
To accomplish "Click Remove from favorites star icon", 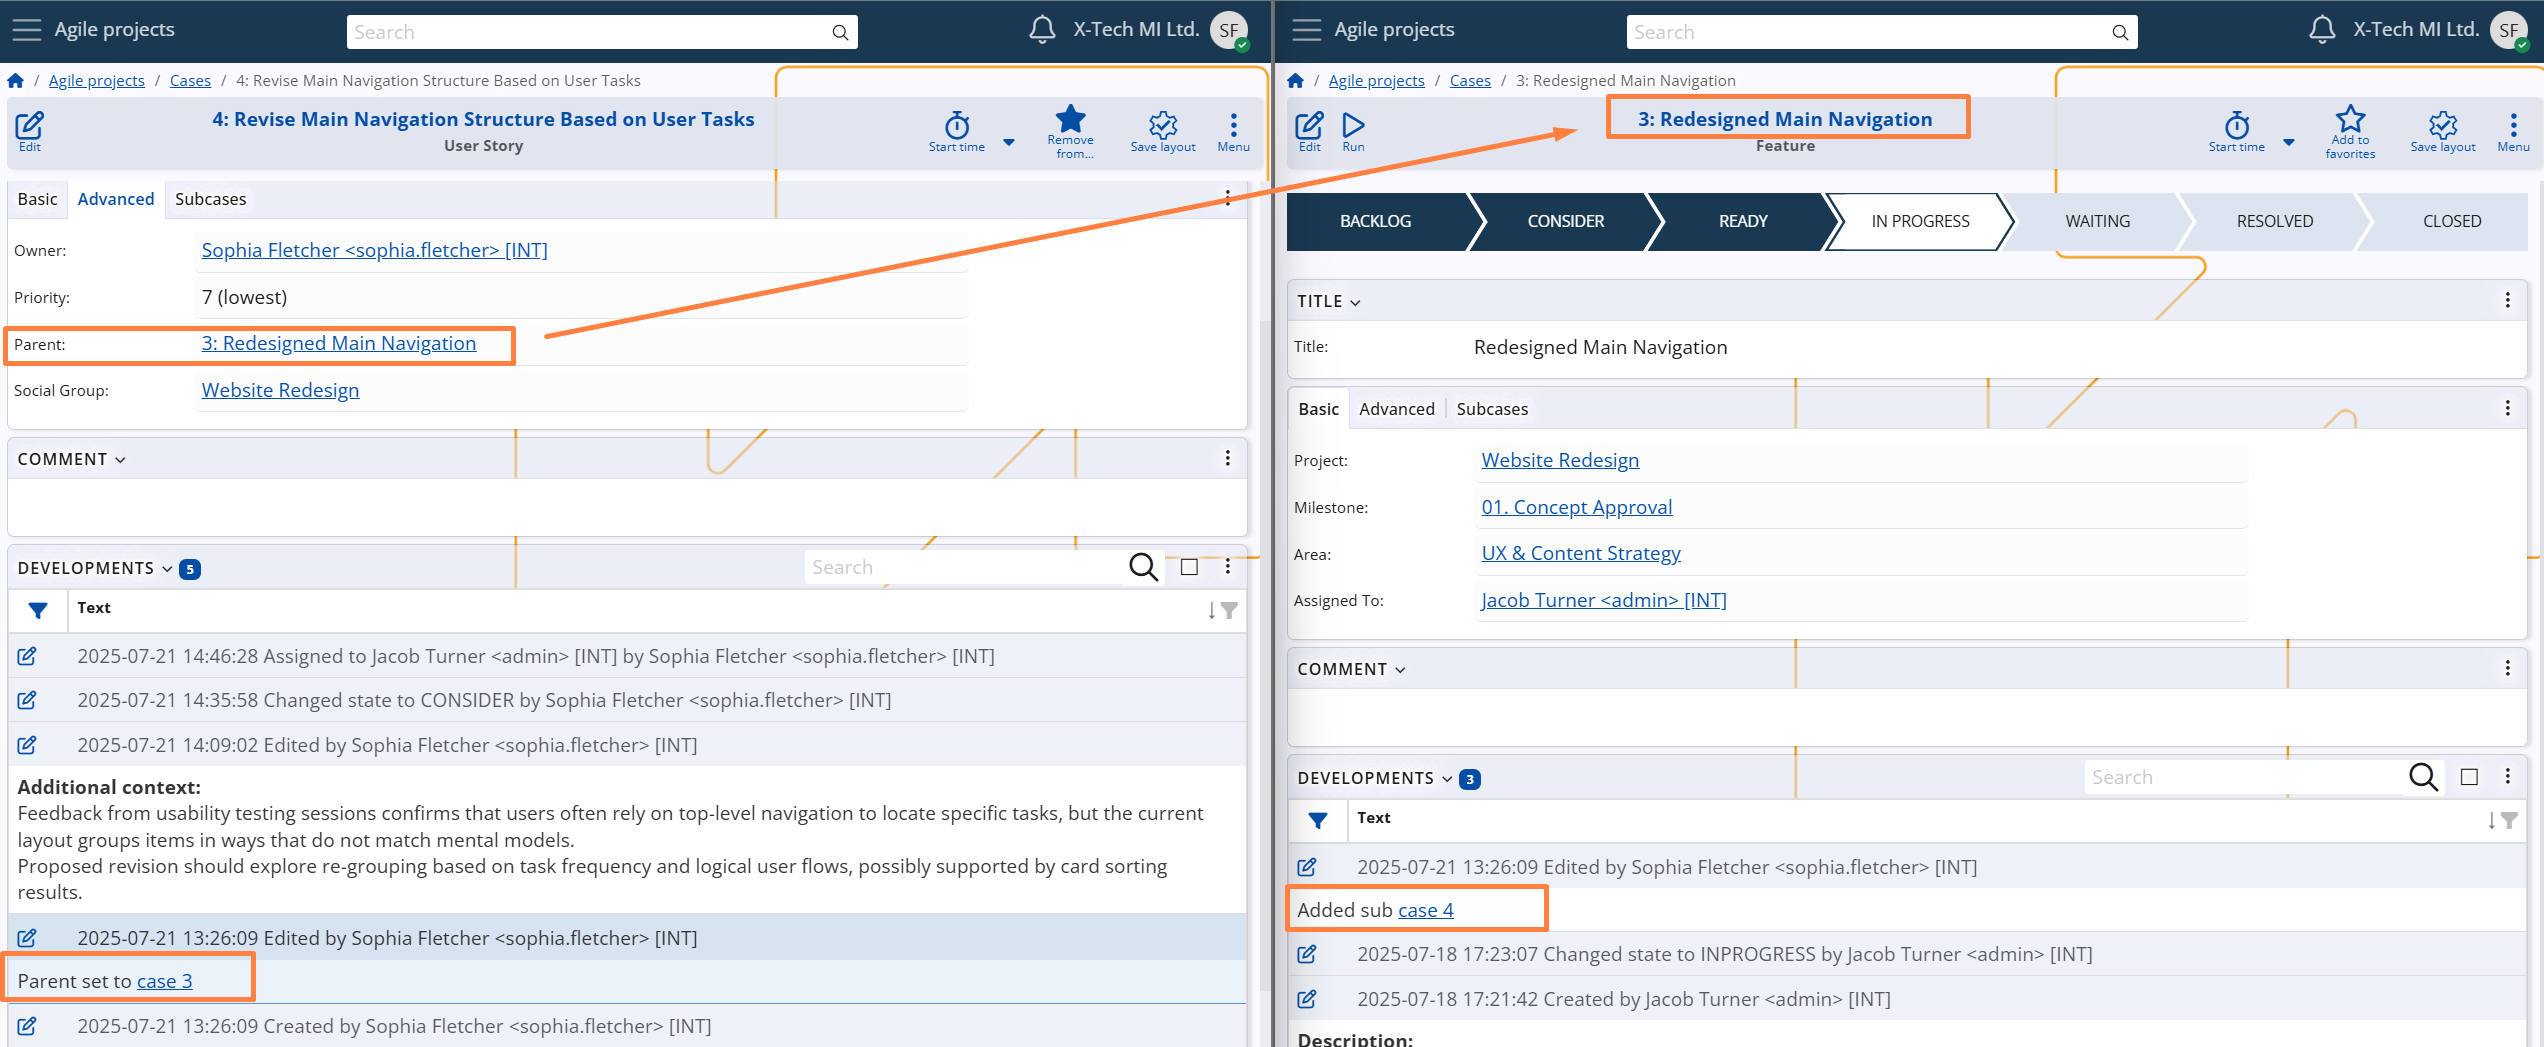I will point(1070,120).
